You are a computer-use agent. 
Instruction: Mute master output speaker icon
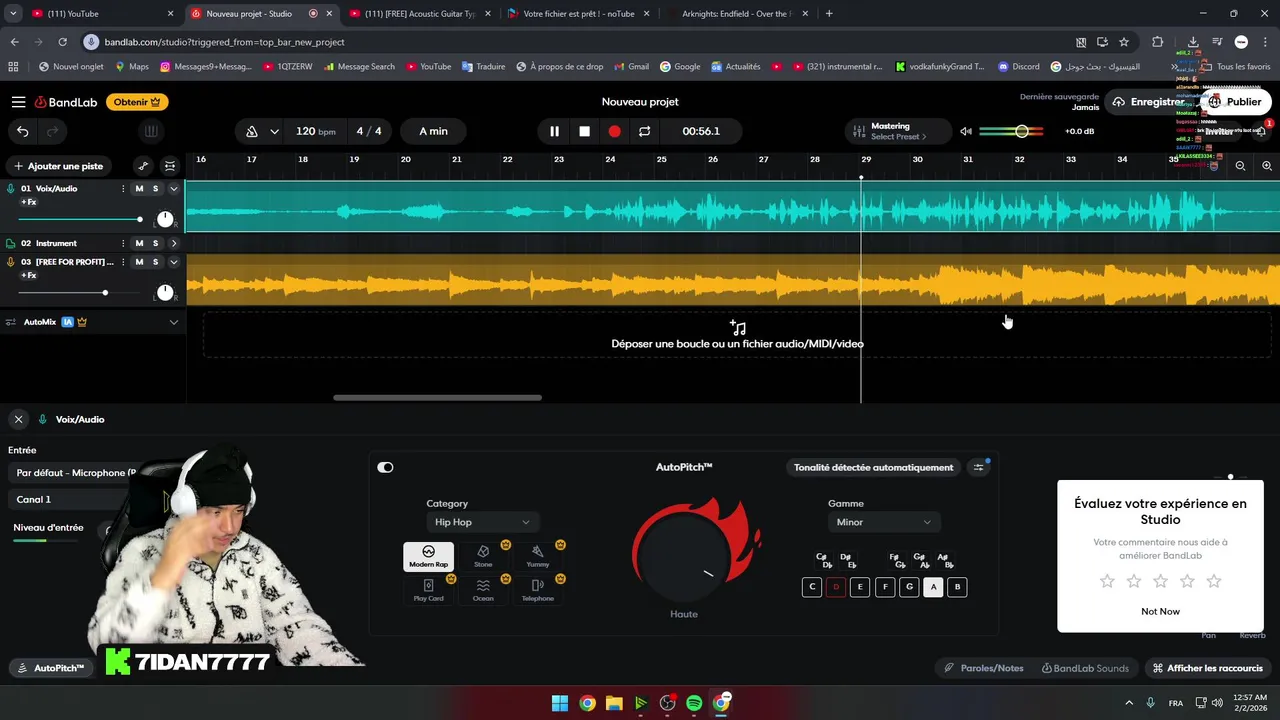[966, 131]
